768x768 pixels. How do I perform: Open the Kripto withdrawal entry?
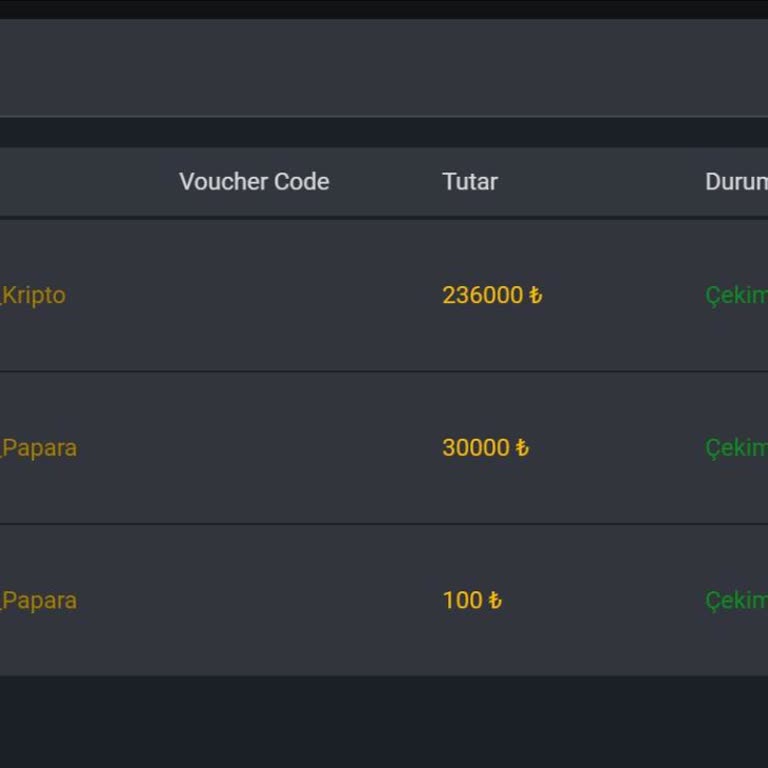[x=34, y=296]
